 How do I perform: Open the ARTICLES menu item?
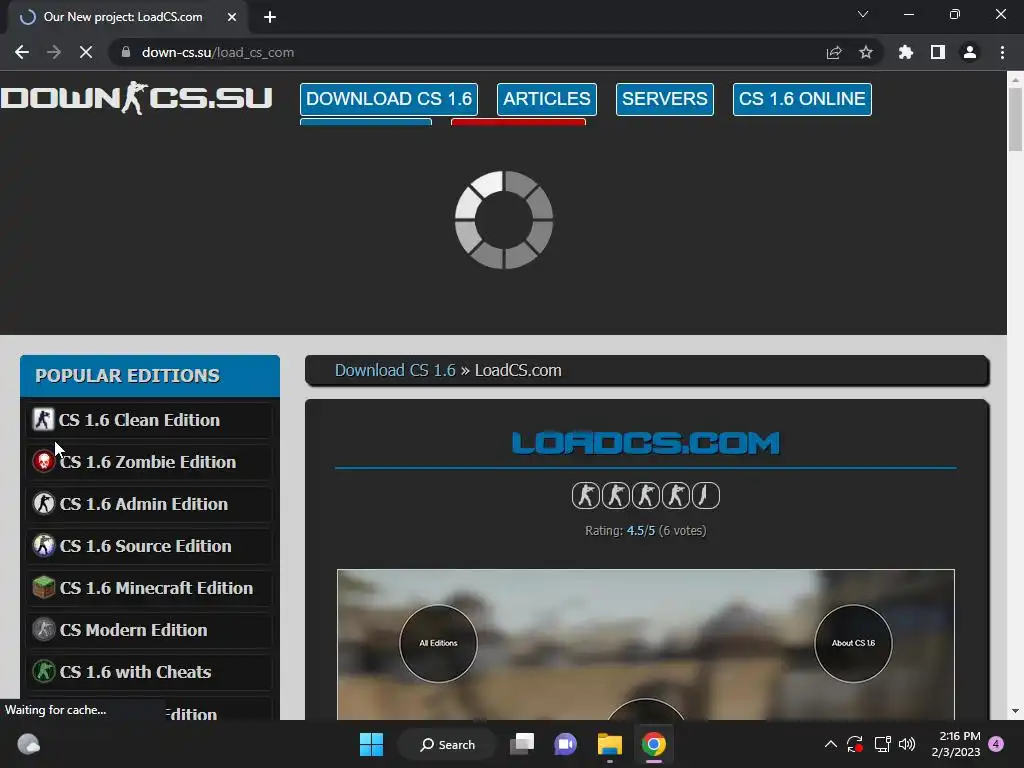[x=547, y=99]
